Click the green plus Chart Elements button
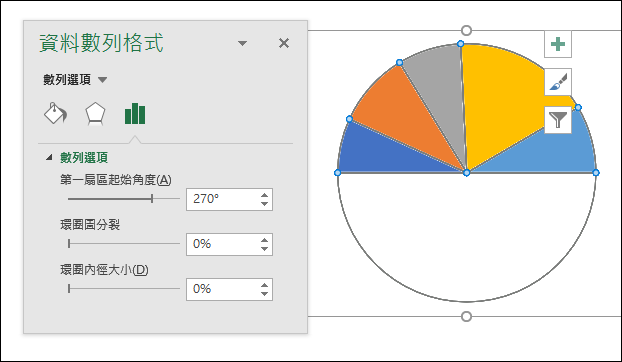The height and width of the screenshot is (362, 622). point(558,44)
